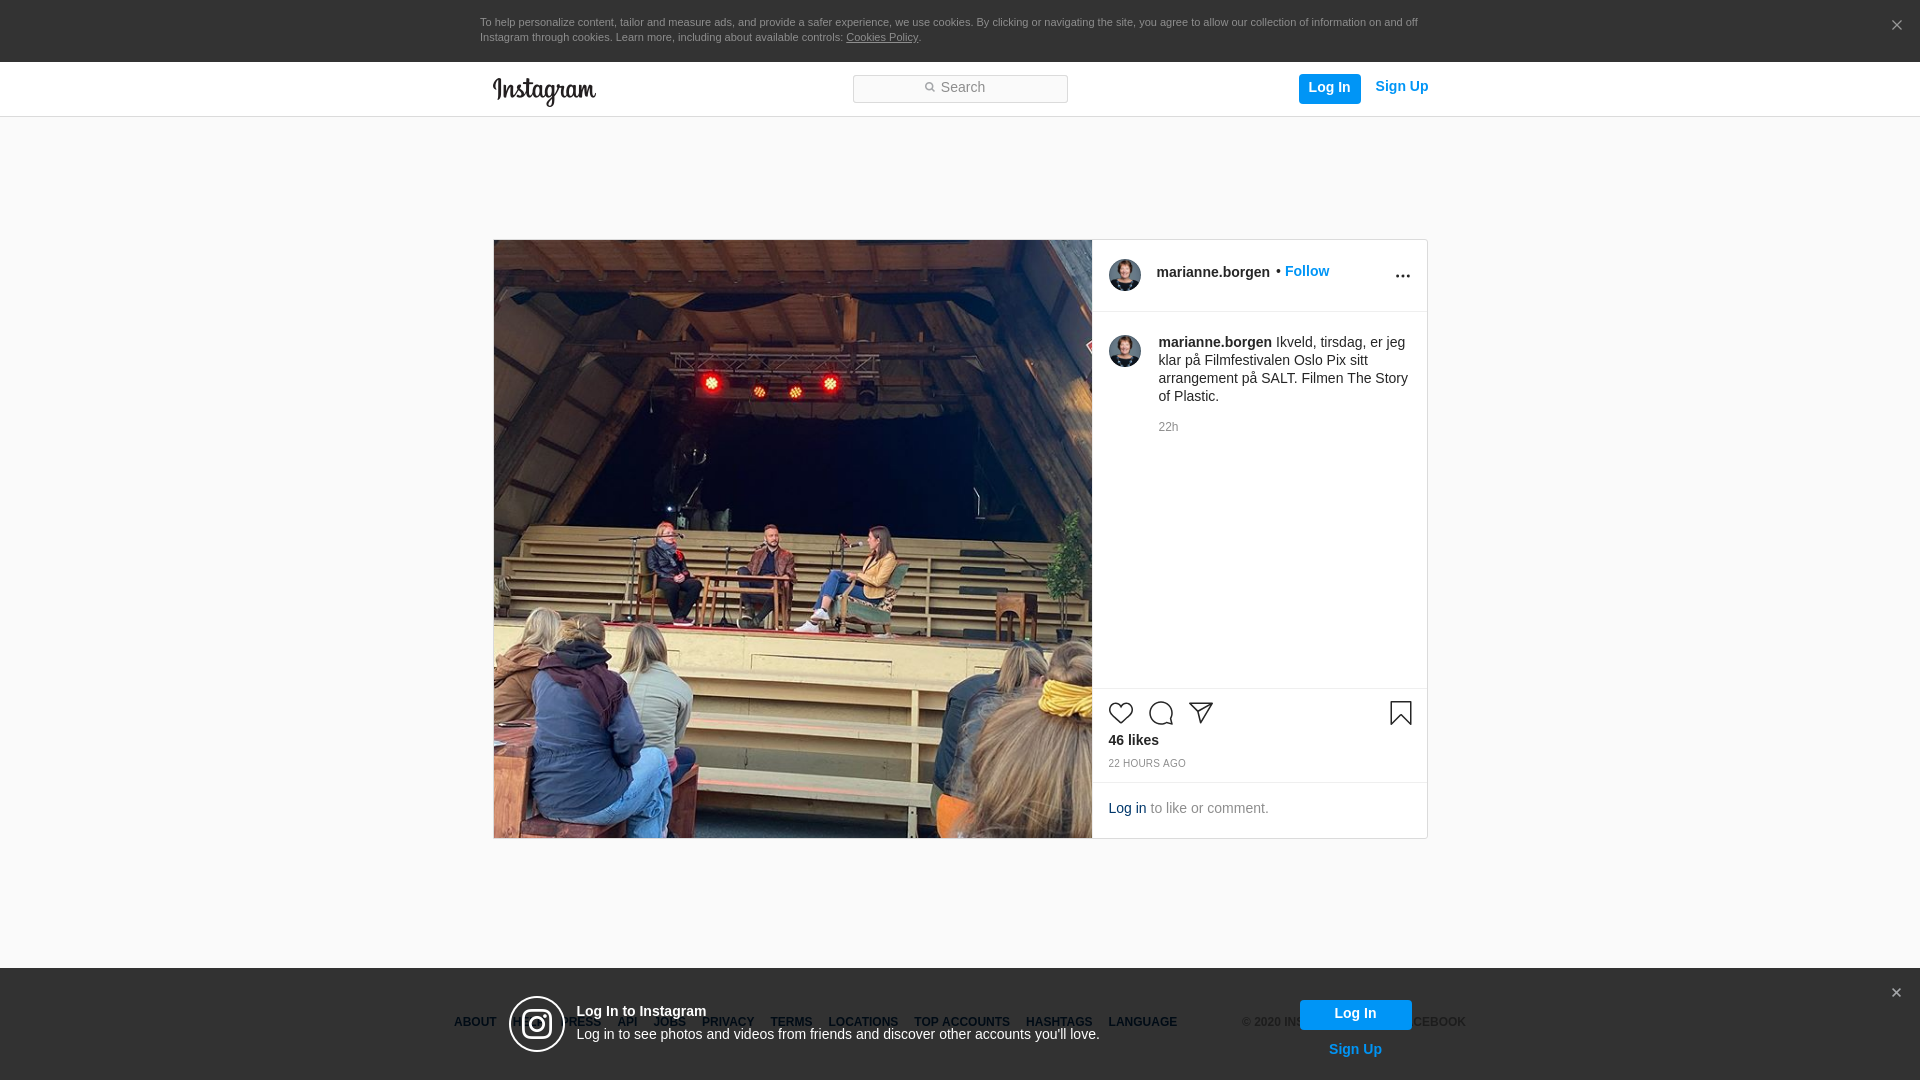
Task: Open LOCATIONS footer link
Action: click(x=863, y=1022)
